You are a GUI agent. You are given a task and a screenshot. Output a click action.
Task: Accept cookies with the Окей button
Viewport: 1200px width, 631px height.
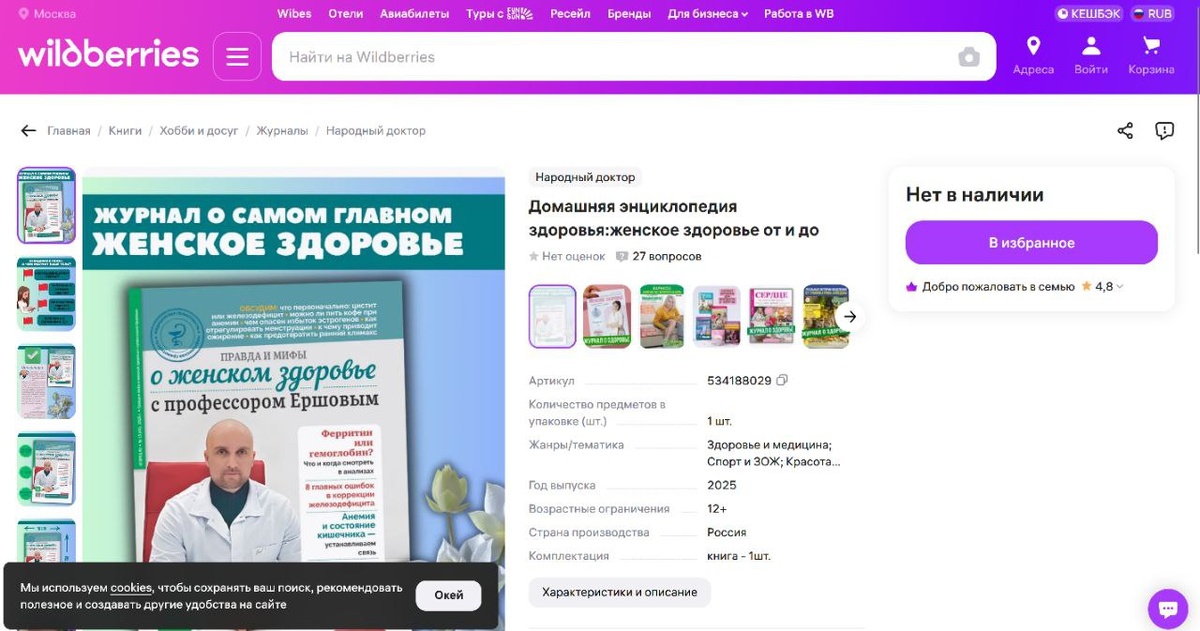pos(448,595)
